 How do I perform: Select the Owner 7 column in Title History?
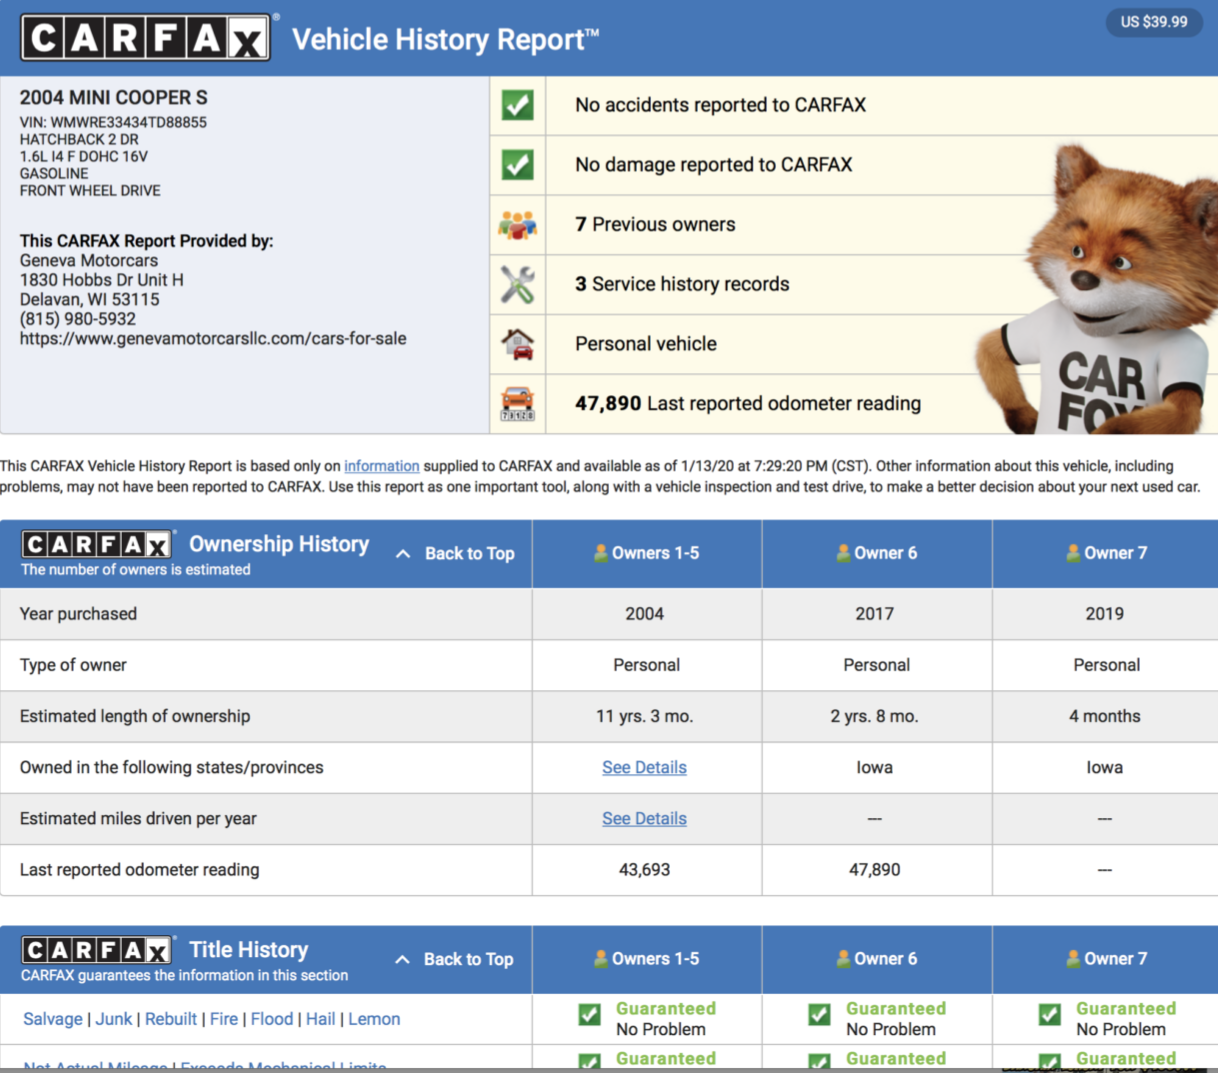[1106, 959]
